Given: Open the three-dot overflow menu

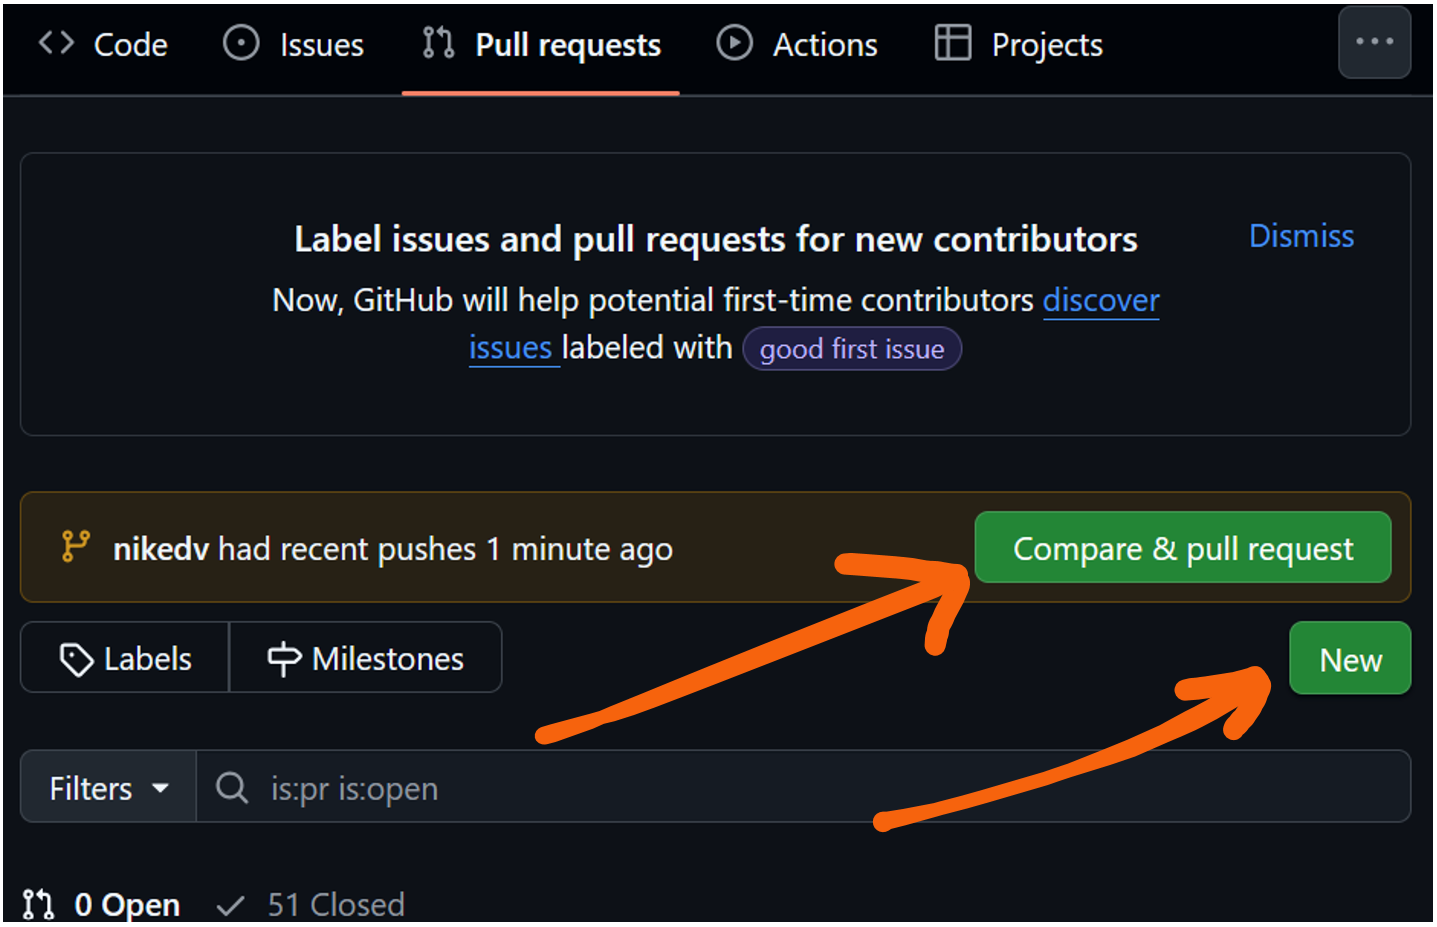Looking at the screenshot, I should [x=1374, y=42].
